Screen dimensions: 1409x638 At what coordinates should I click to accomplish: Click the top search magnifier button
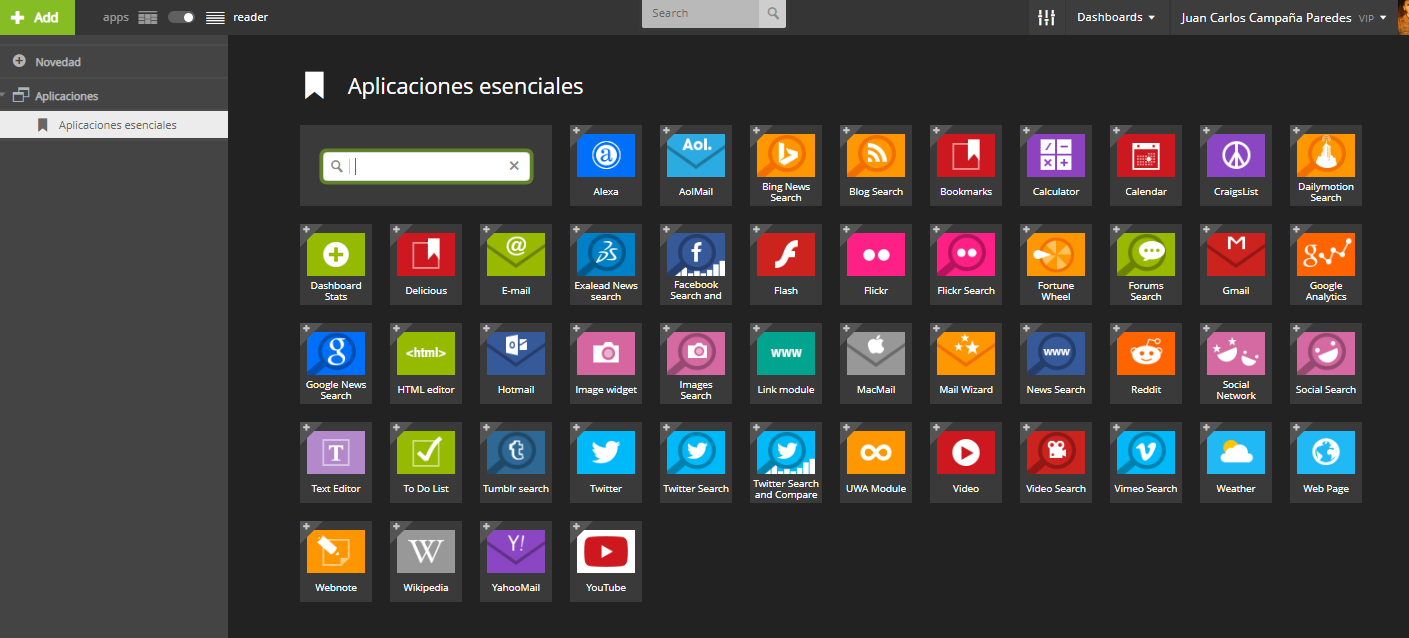772,14
